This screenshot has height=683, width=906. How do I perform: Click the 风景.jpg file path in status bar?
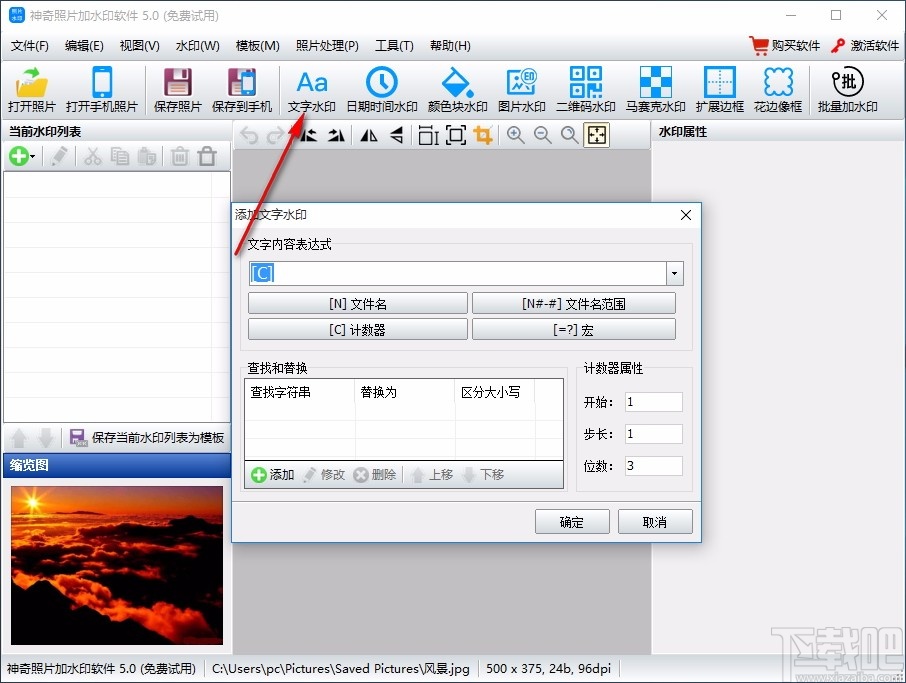(x=340, y=669)
